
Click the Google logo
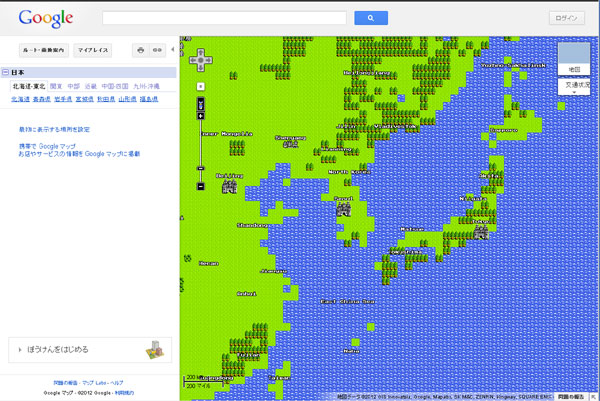coord(42,18)
